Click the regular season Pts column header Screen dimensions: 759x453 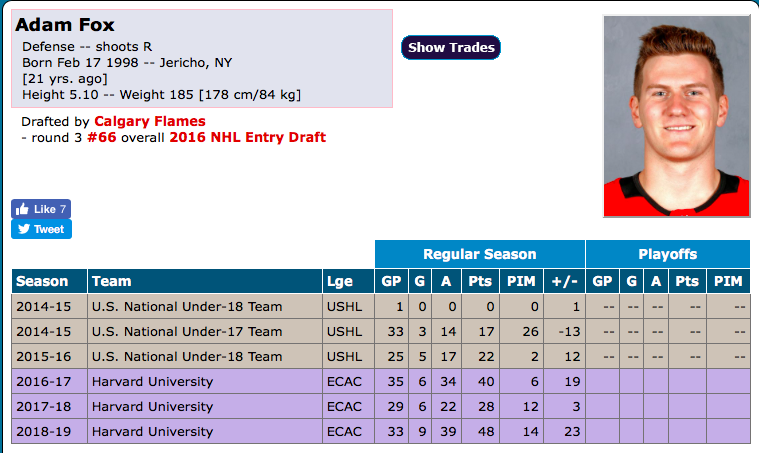(480, 281)
